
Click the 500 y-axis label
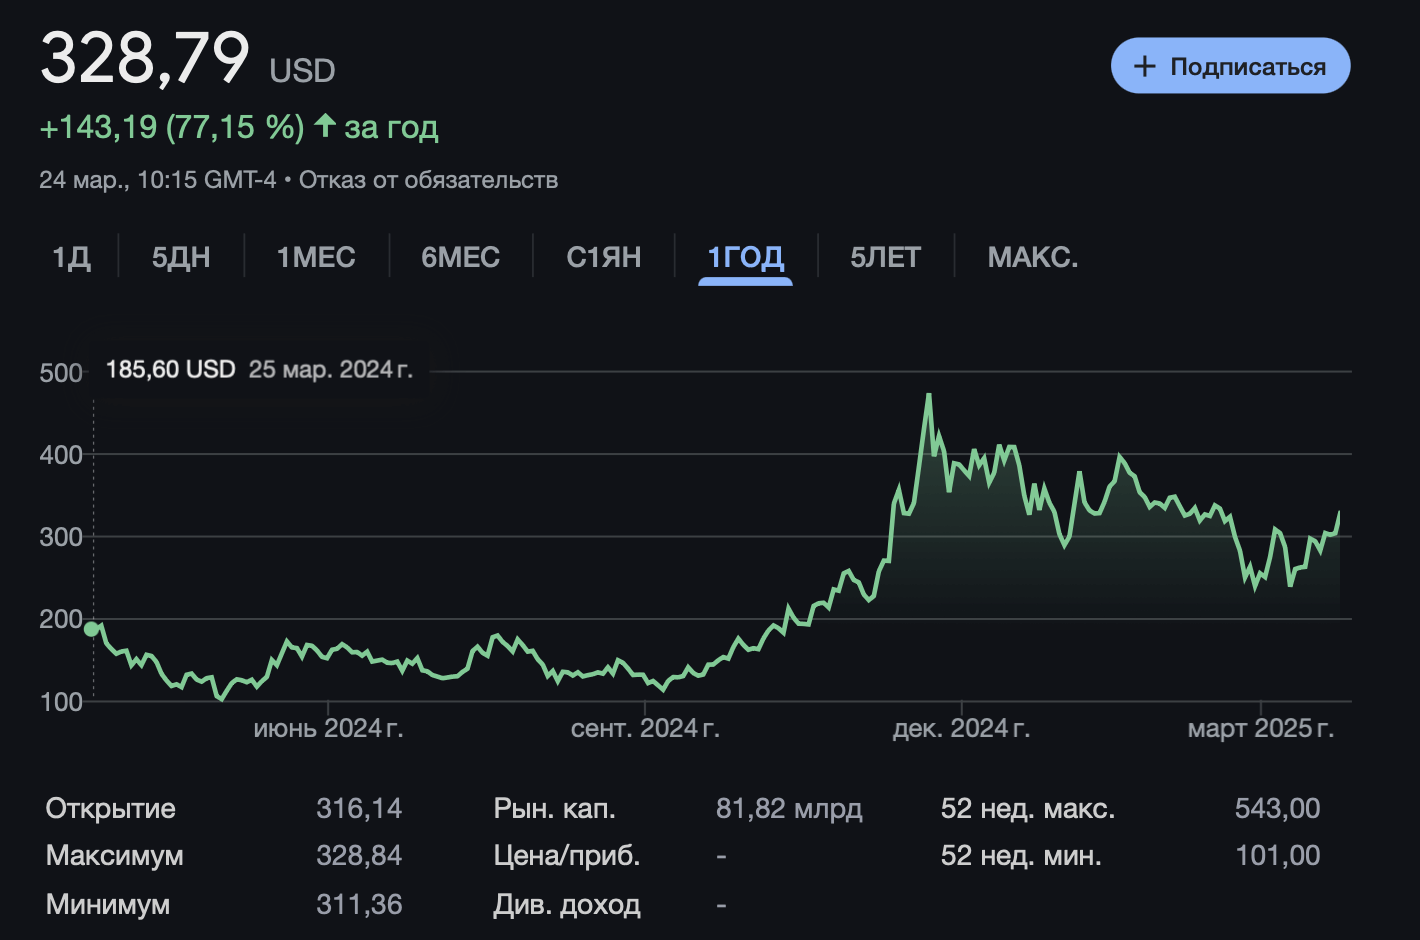(60, 373)
